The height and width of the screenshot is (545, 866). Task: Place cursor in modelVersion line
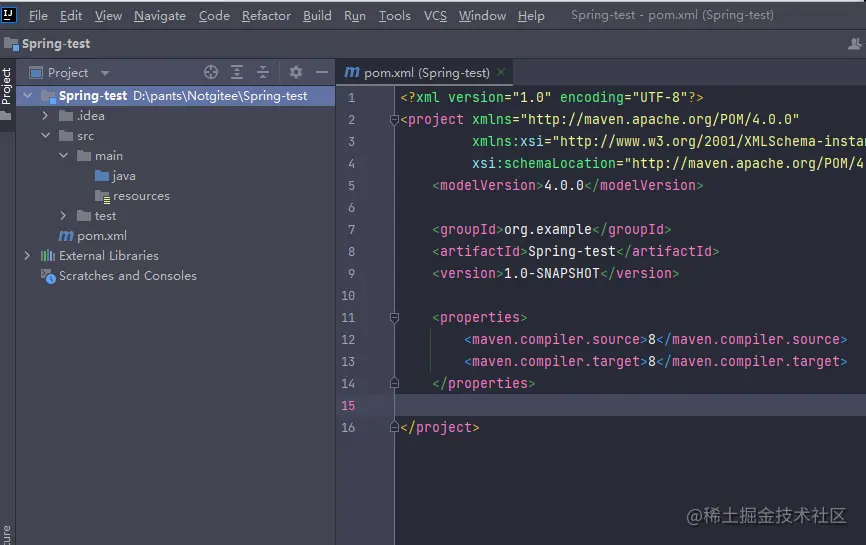click(568, 186)
